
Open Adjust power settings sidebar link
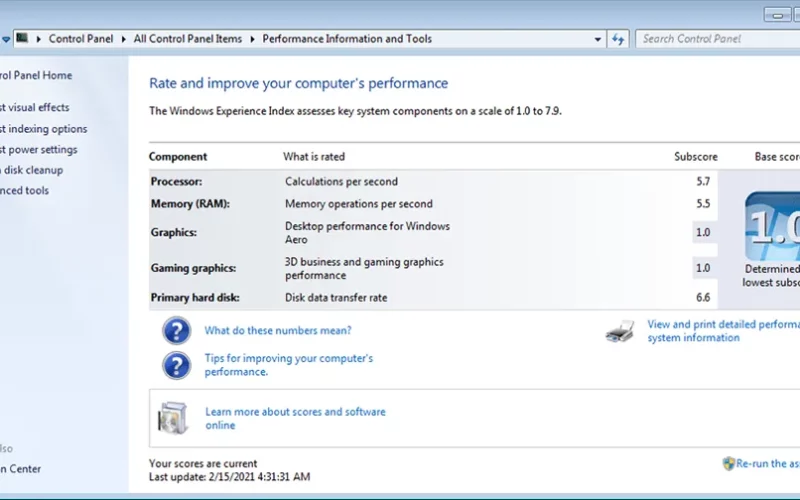coord(39,149)
